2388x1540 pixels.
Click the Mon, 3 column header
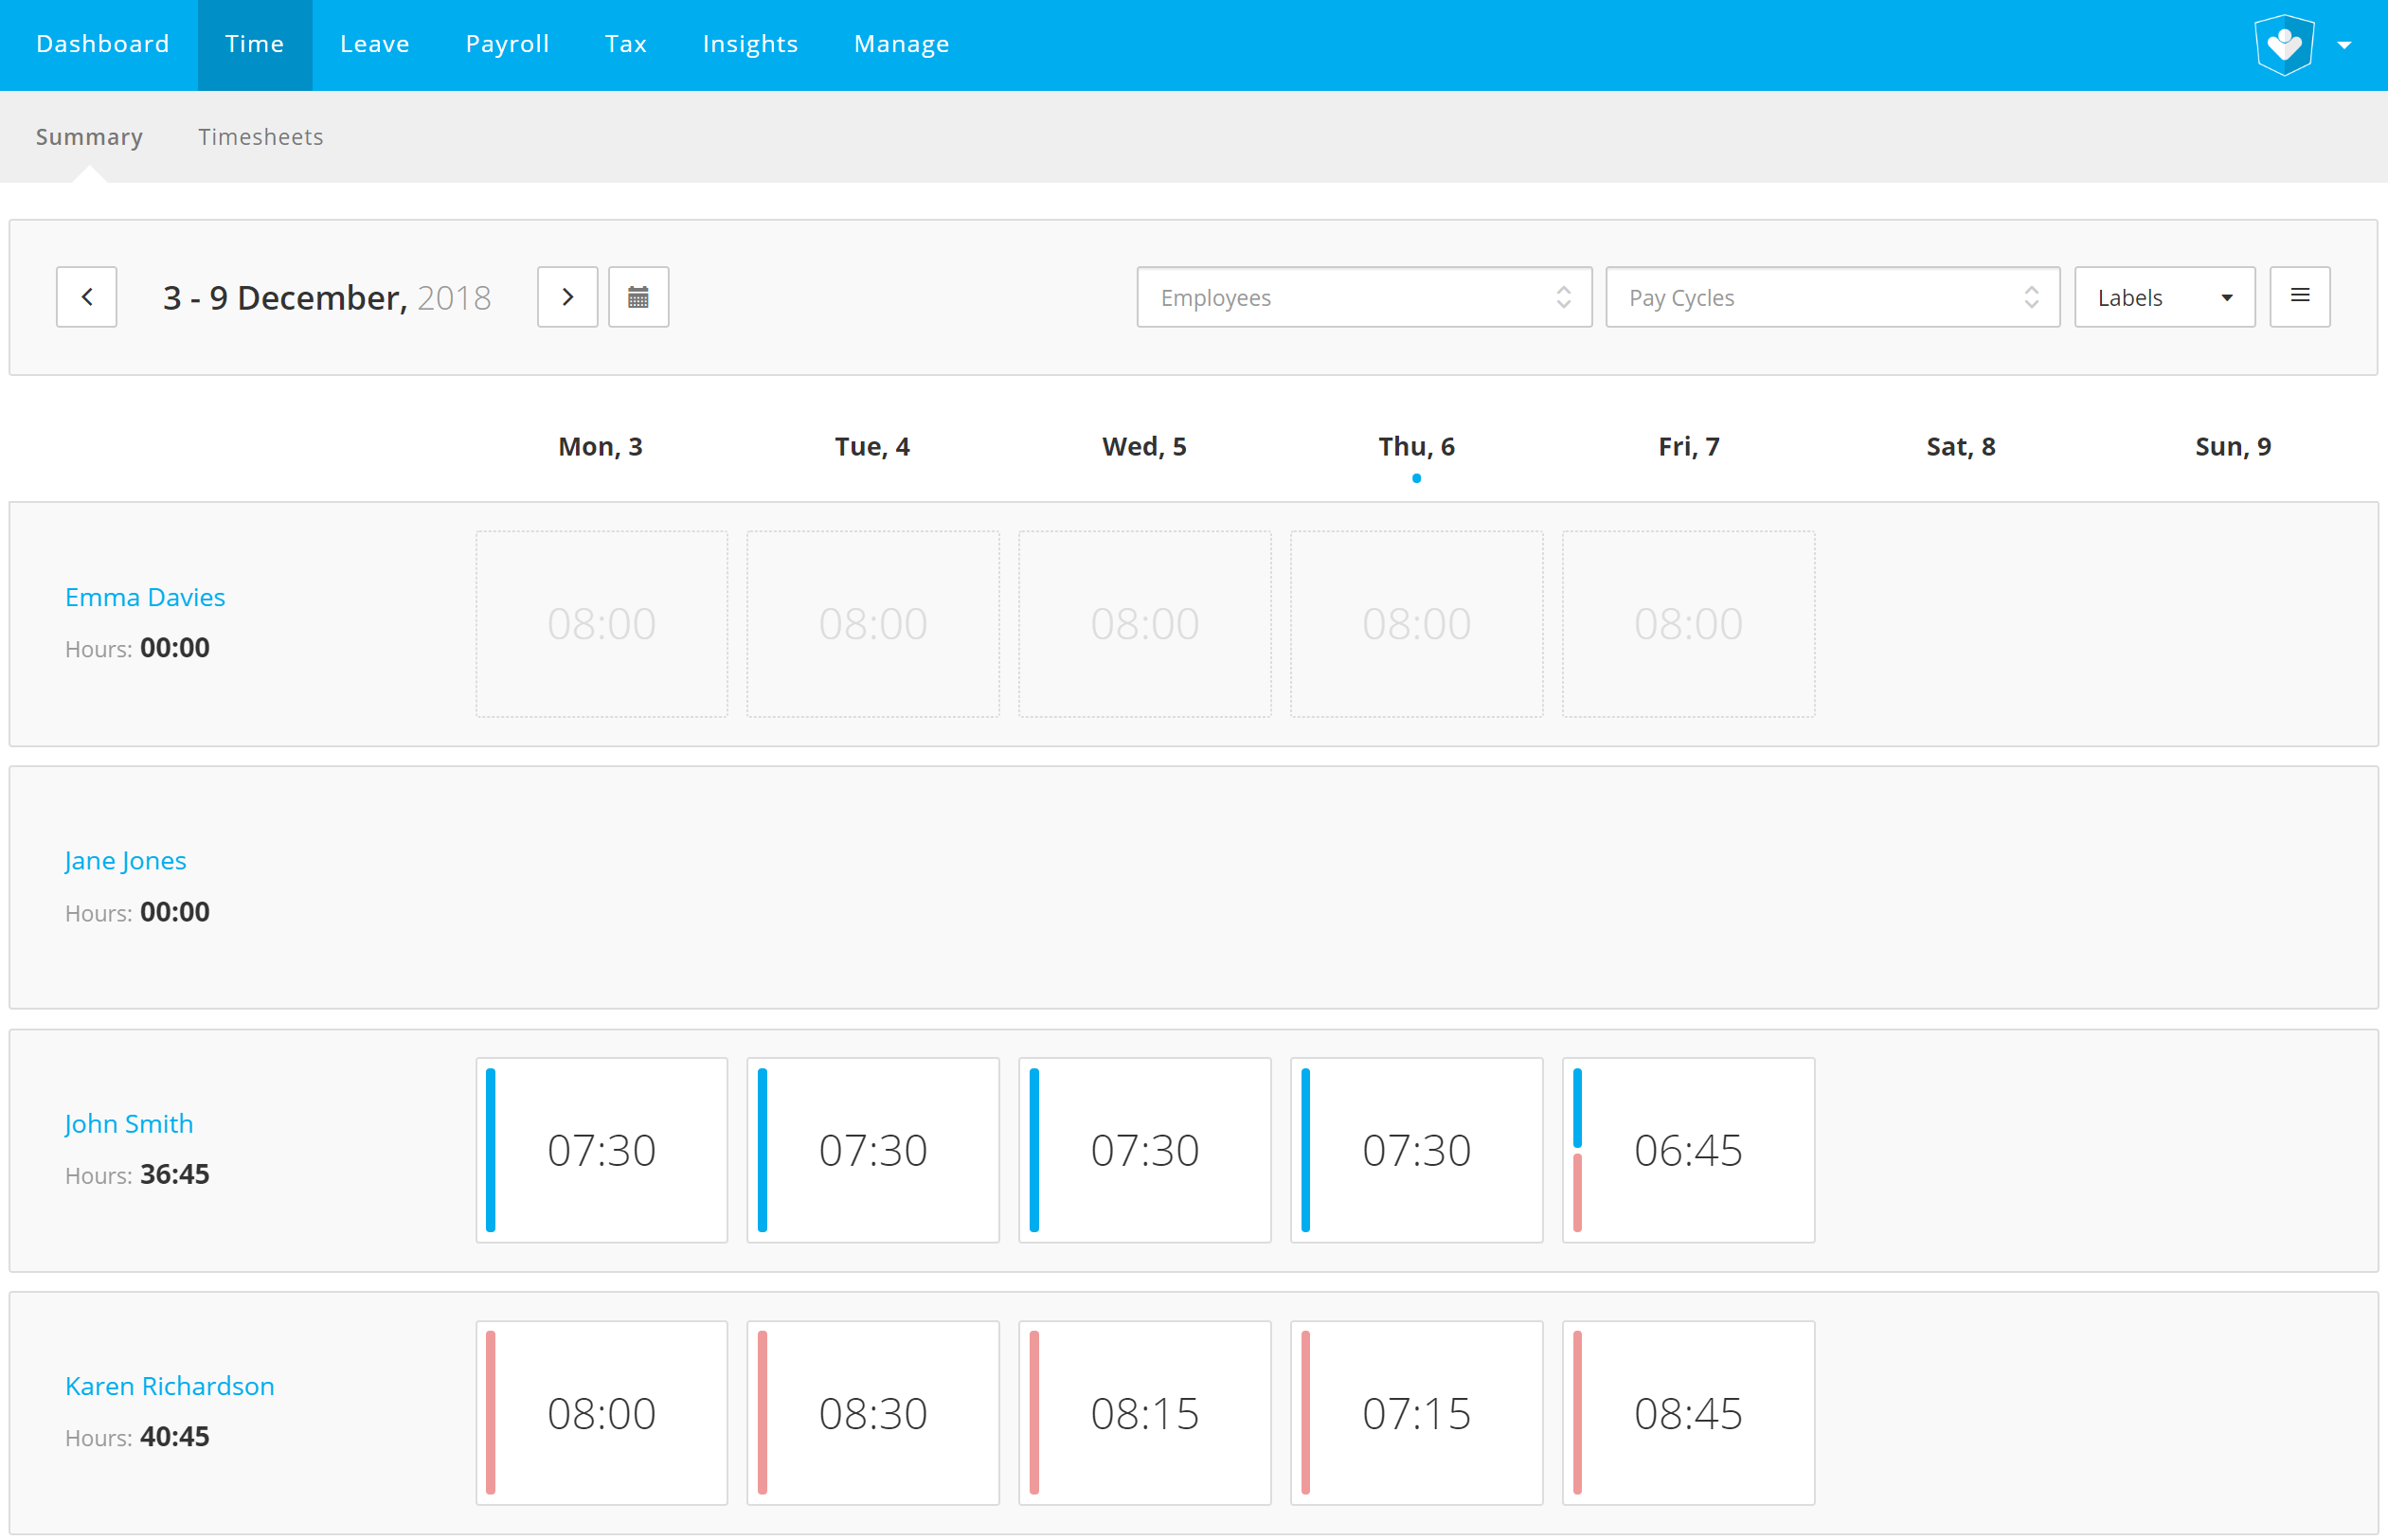click(x=600, y=446)
